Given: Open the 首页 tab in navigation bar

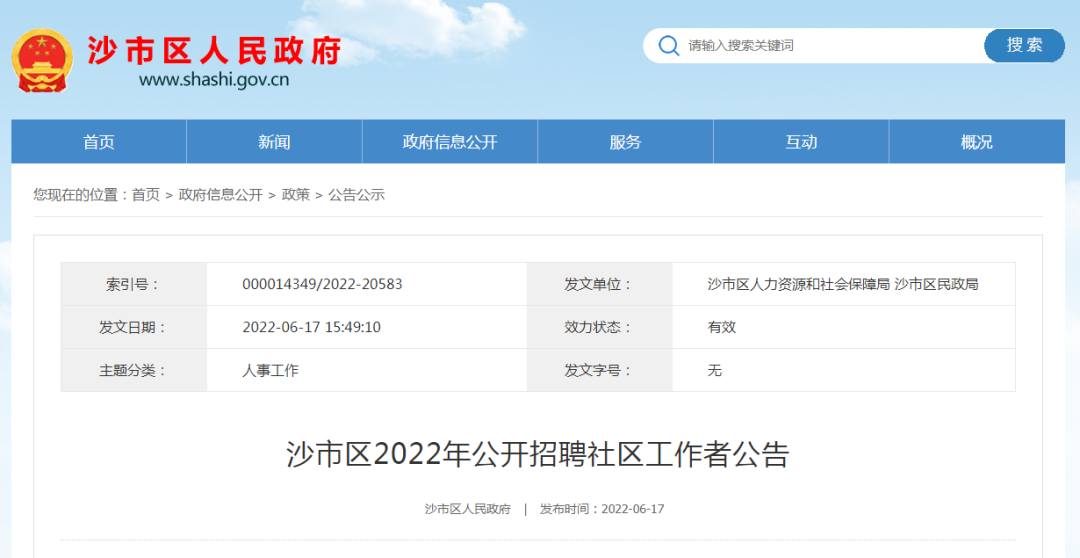Looking at the screenshot, I should [x=99, y=142].
